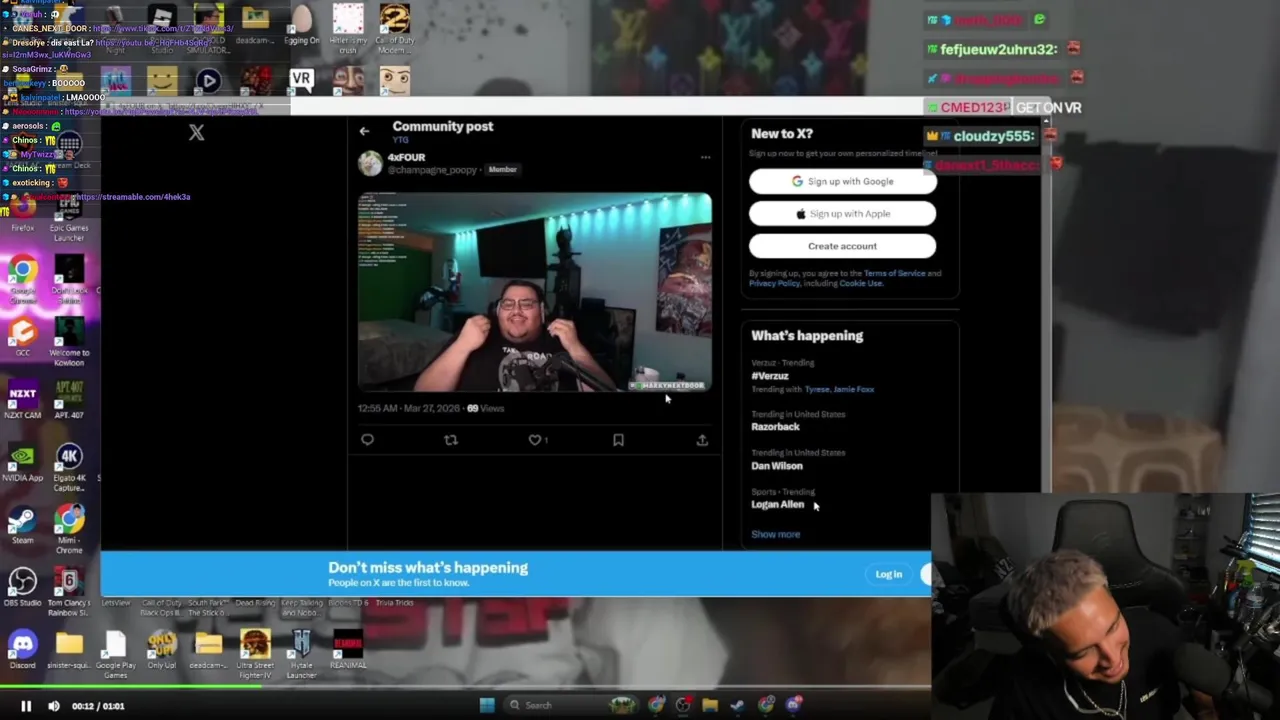Open OBS Studio desktop shortcut
The width and height of the screenshot is (1280, 720).
pos(22,588)
